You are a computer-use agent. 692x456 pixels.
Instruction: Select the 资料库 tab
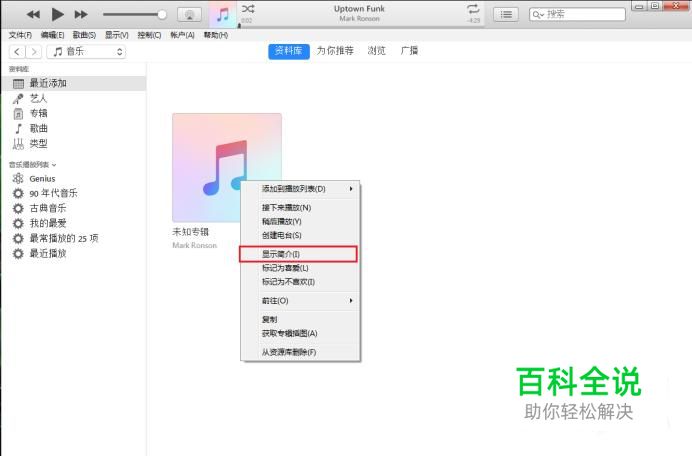click(x=289, y=51)
